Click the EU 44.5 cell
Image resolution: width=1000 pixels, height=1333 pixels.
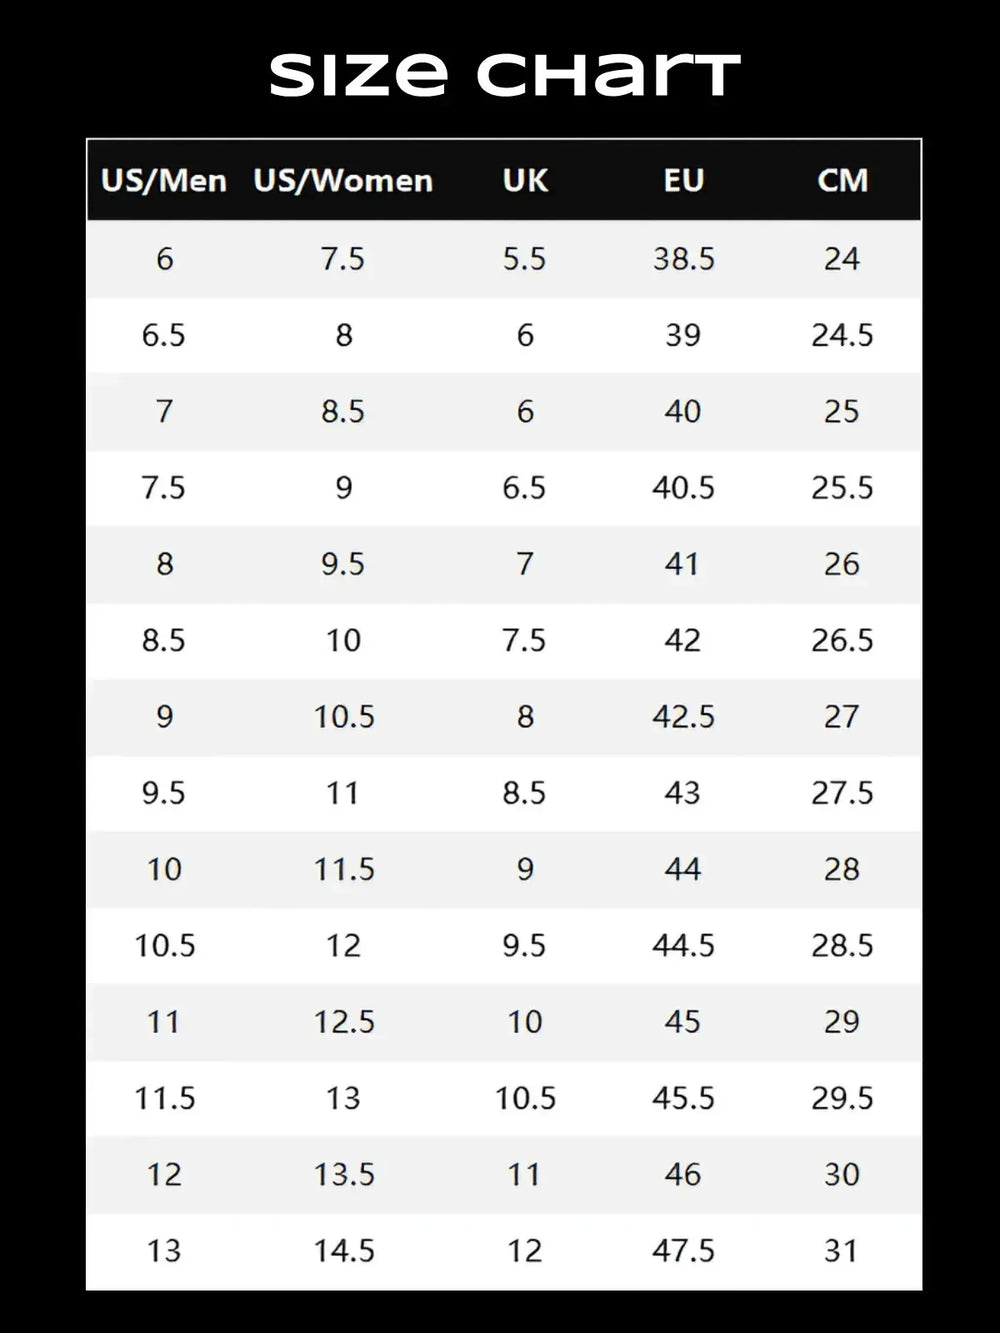(683, 945)
